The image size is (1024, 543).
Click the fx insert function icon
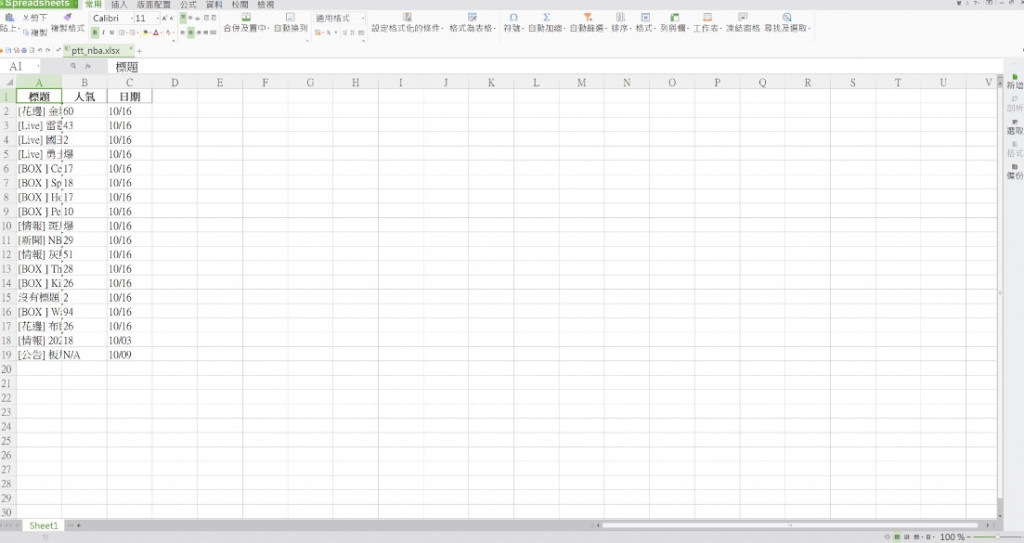click(88, 66)
